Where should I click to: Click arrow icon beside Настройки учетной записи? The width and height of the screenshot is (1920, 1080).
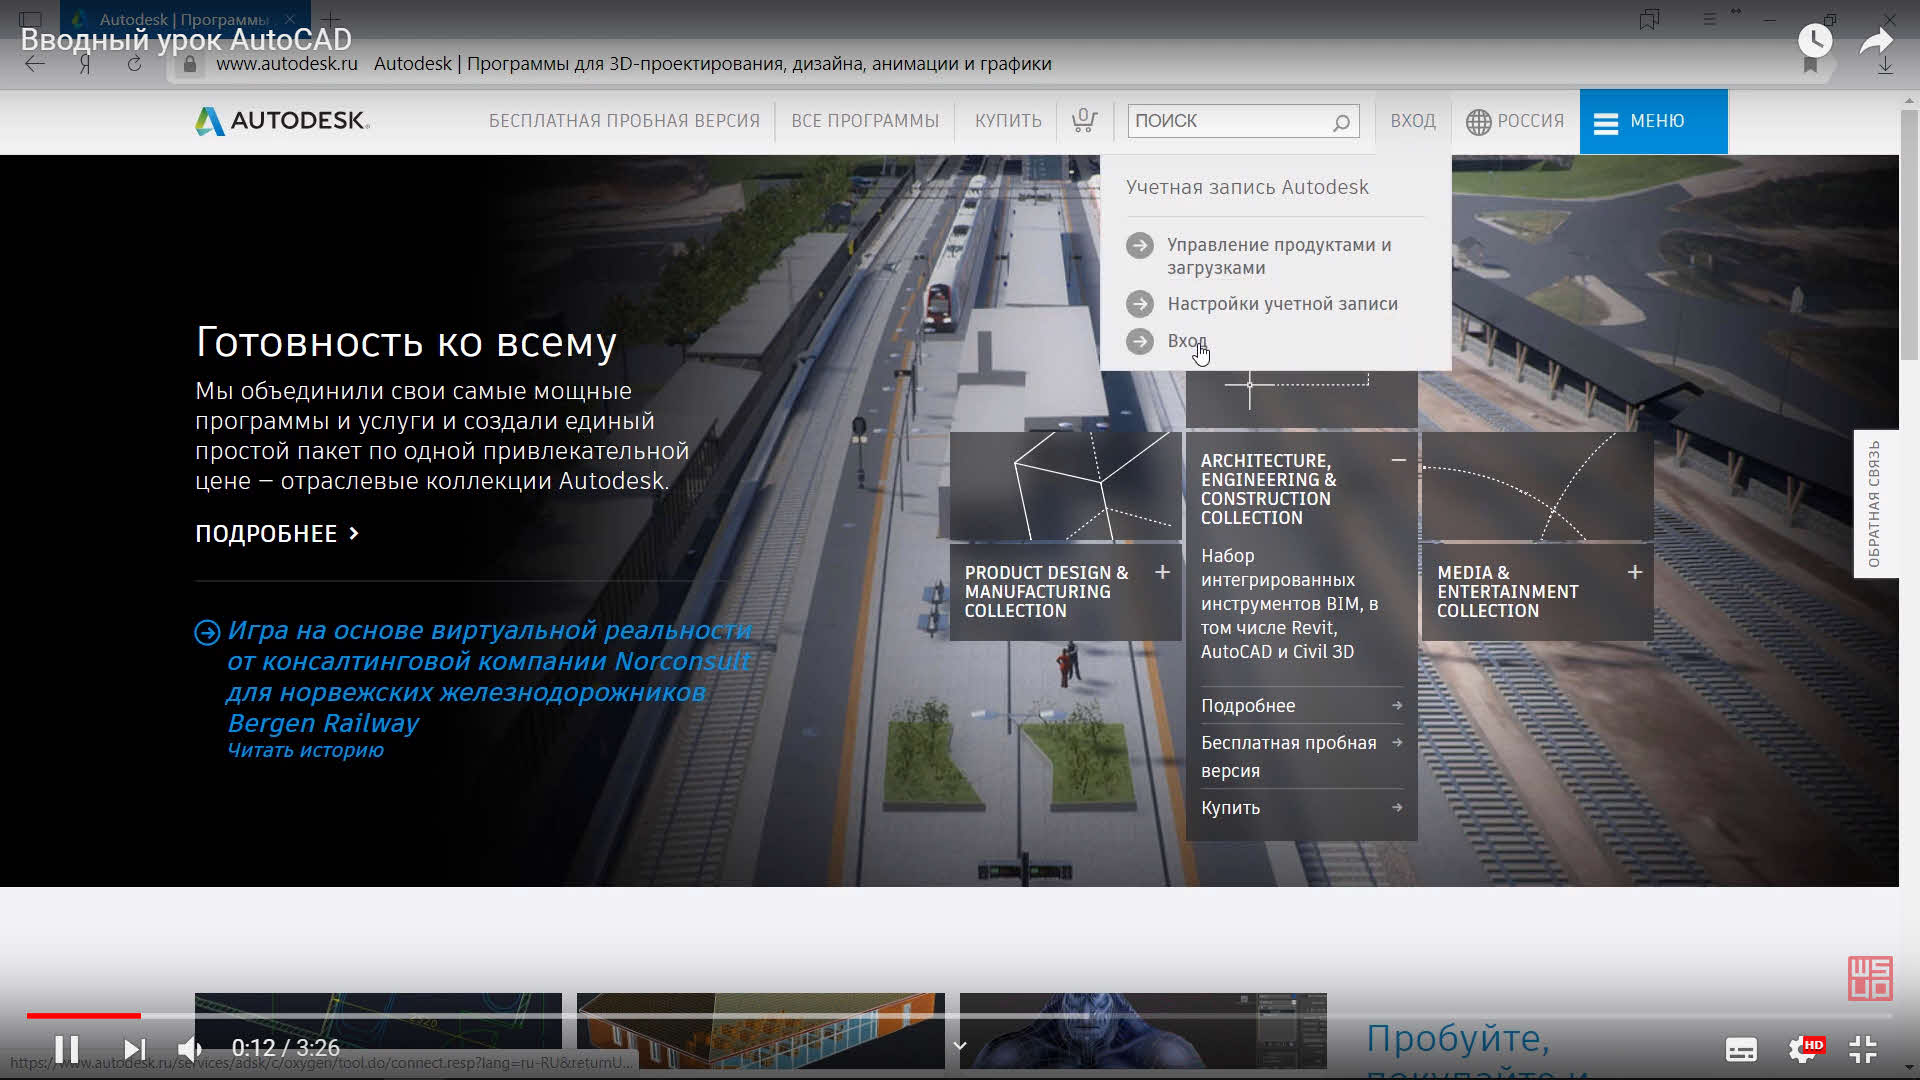click(1140, 304)
